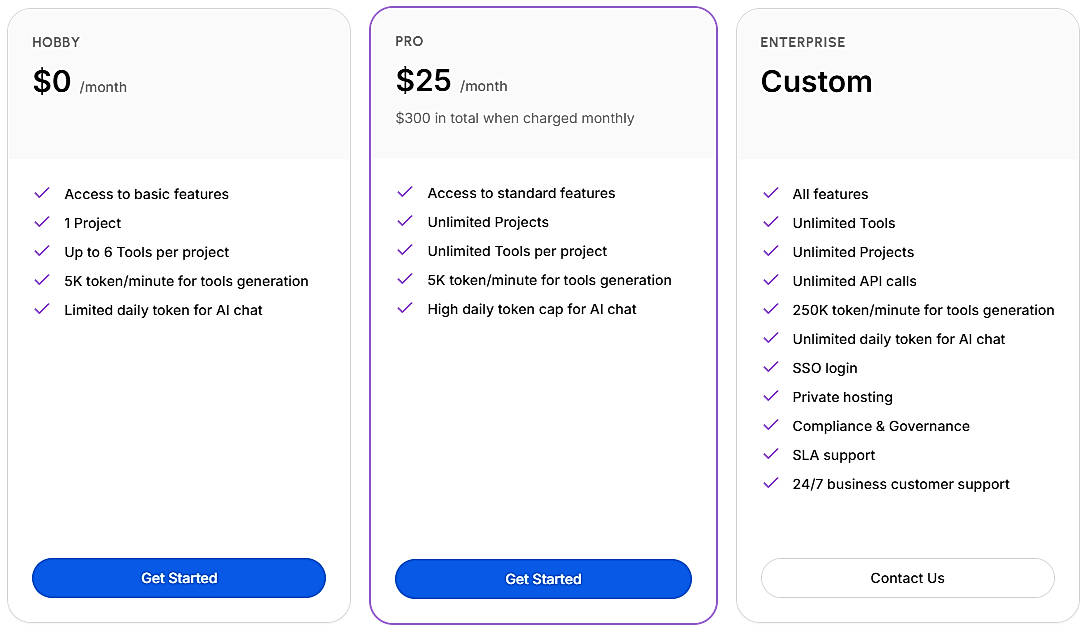Click checkmark beside High daily token cap
Viewport: 1087px width, 635px height.
tap(405, 308)
